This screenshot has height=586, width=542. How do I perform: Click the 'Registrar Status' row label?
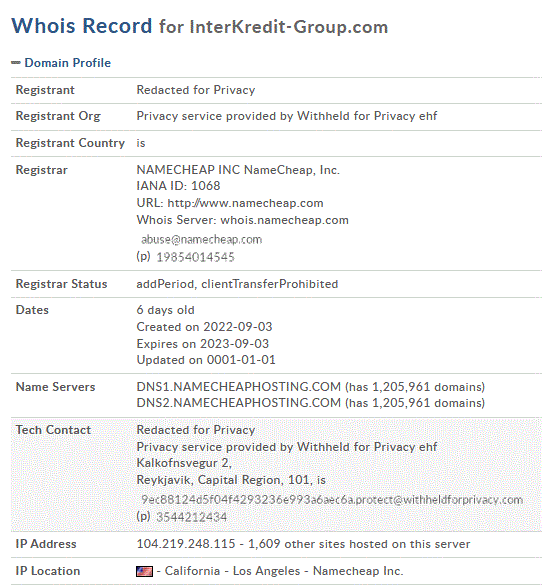coord(61,284)
